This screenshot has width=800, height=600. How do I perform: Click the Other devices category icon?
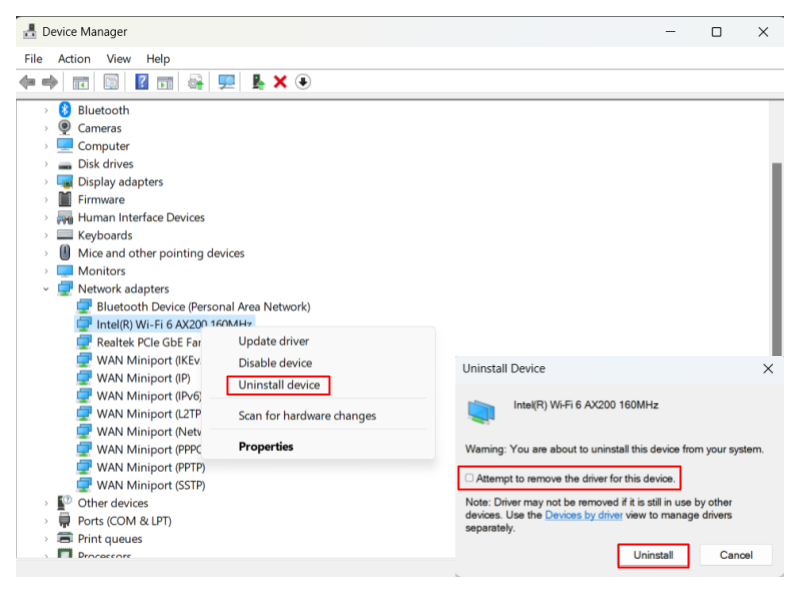point(65,503)
